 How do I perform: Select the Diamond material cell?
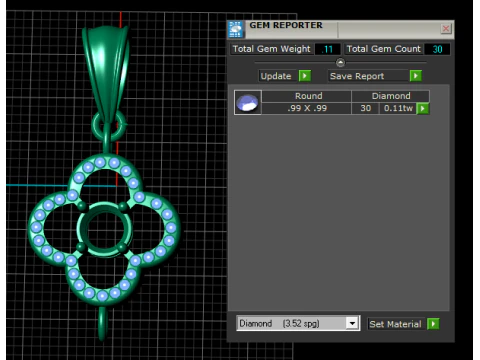pos(391,96)
